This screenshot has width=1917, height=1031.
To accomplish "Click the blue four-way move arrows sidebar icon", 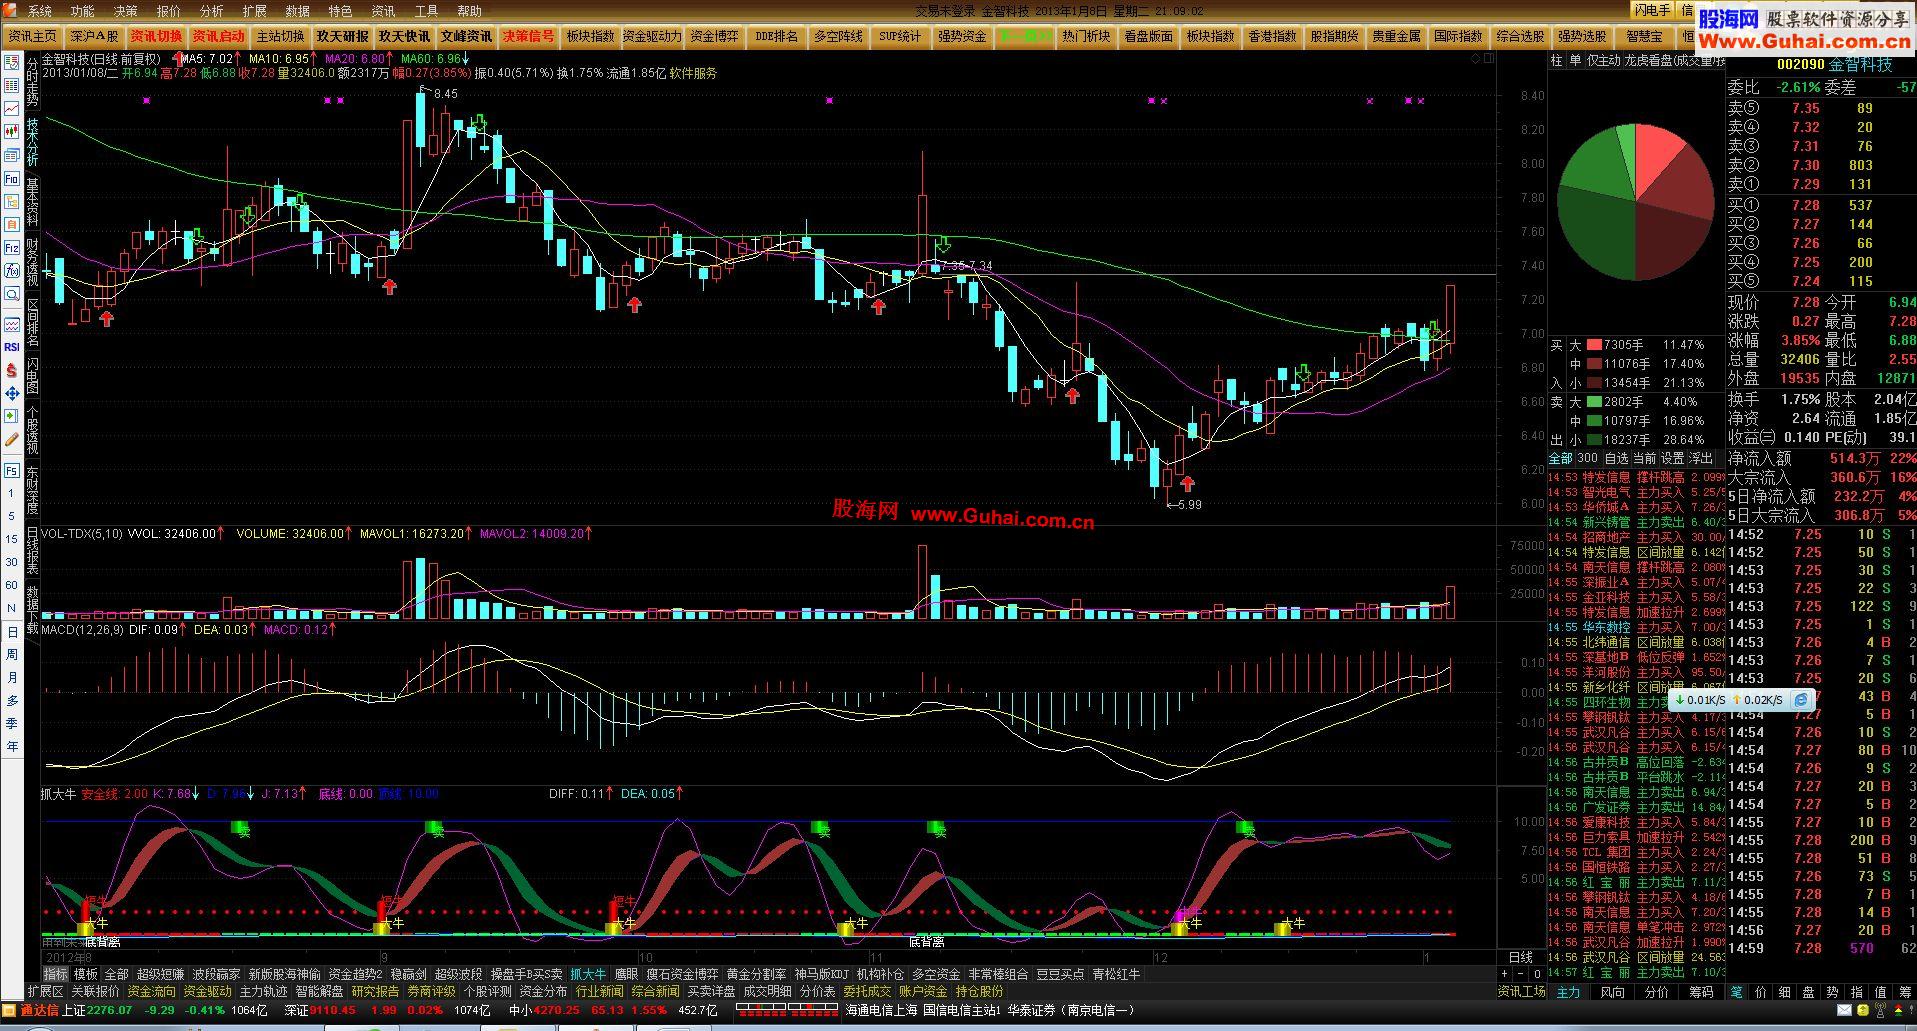I will pyautogui.click(x=12, y=393).
